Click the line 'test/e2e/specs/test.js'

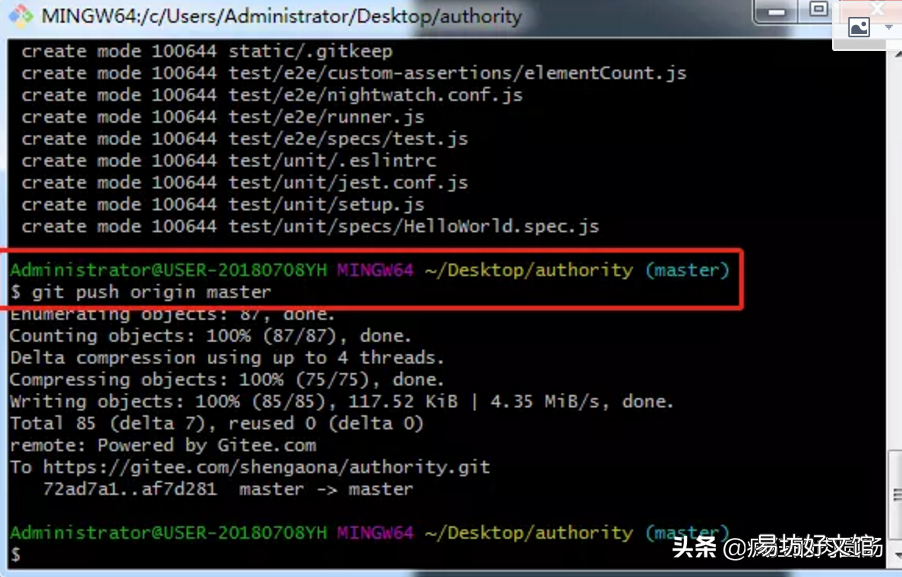click(x=244, y=139)
